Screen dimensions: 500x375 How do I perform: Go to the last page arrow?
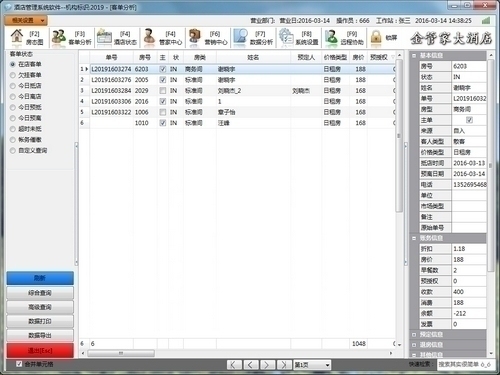click(x=283, y=365)
